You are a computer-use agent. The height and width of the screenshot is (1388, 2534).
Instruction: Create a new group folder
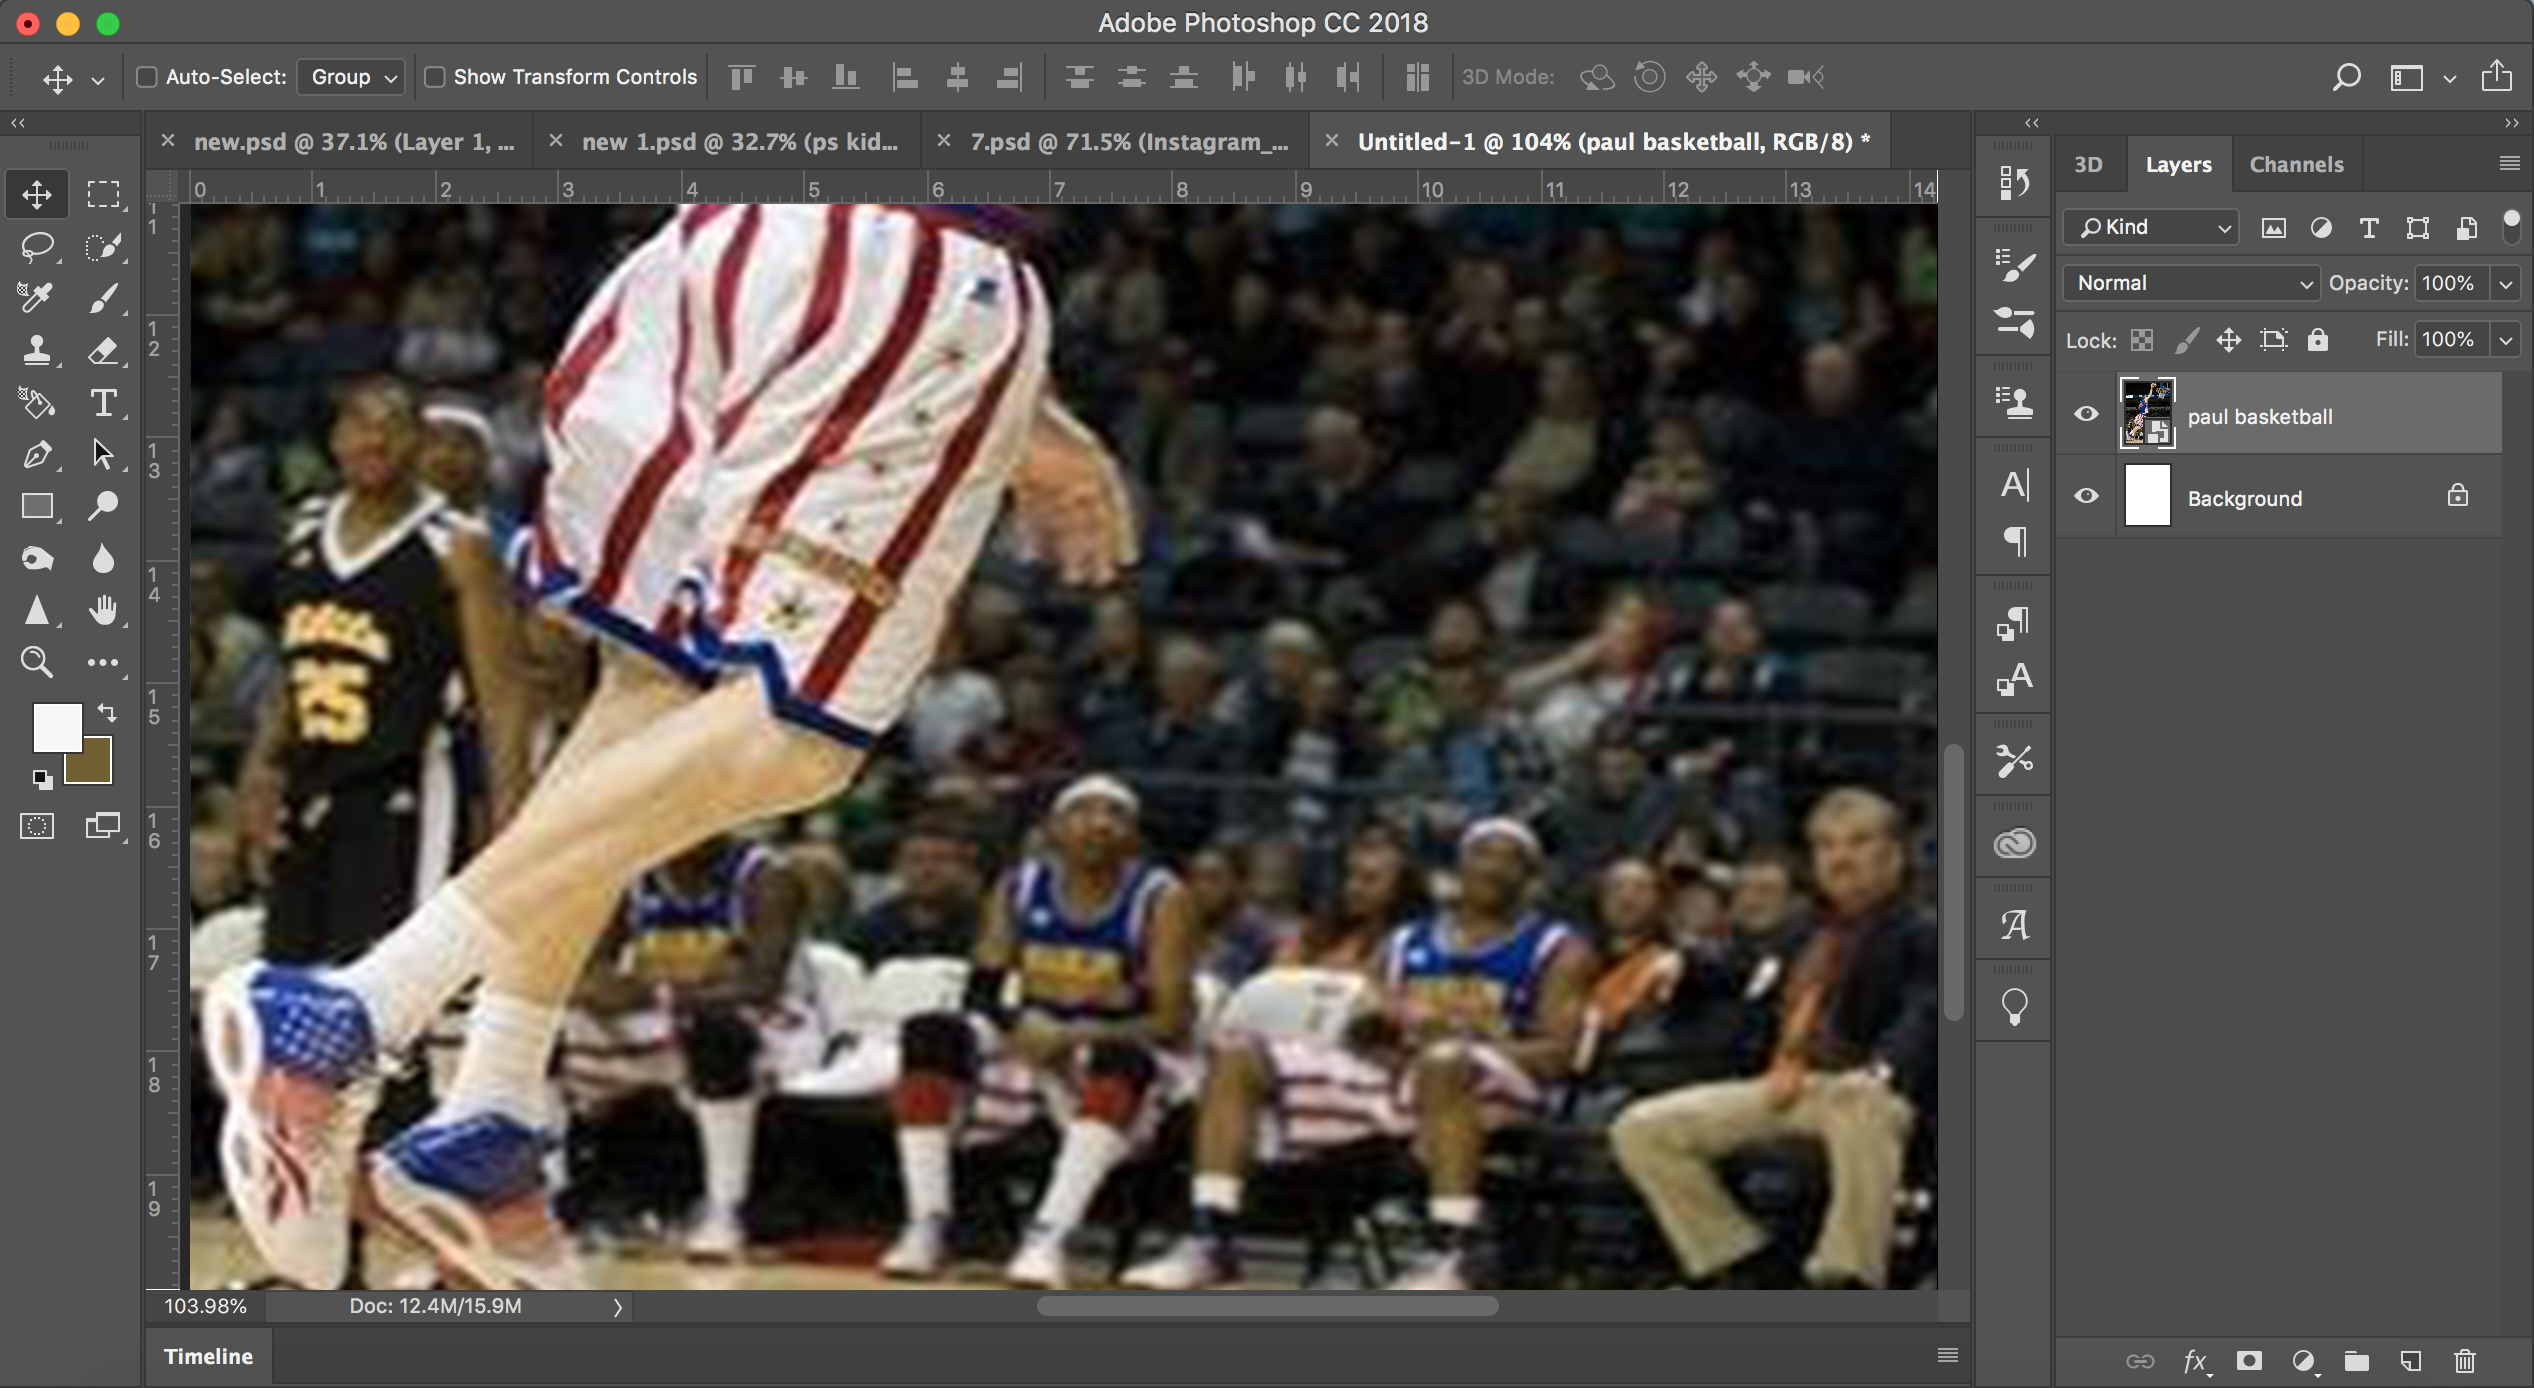click(x=2357, y=1361)
